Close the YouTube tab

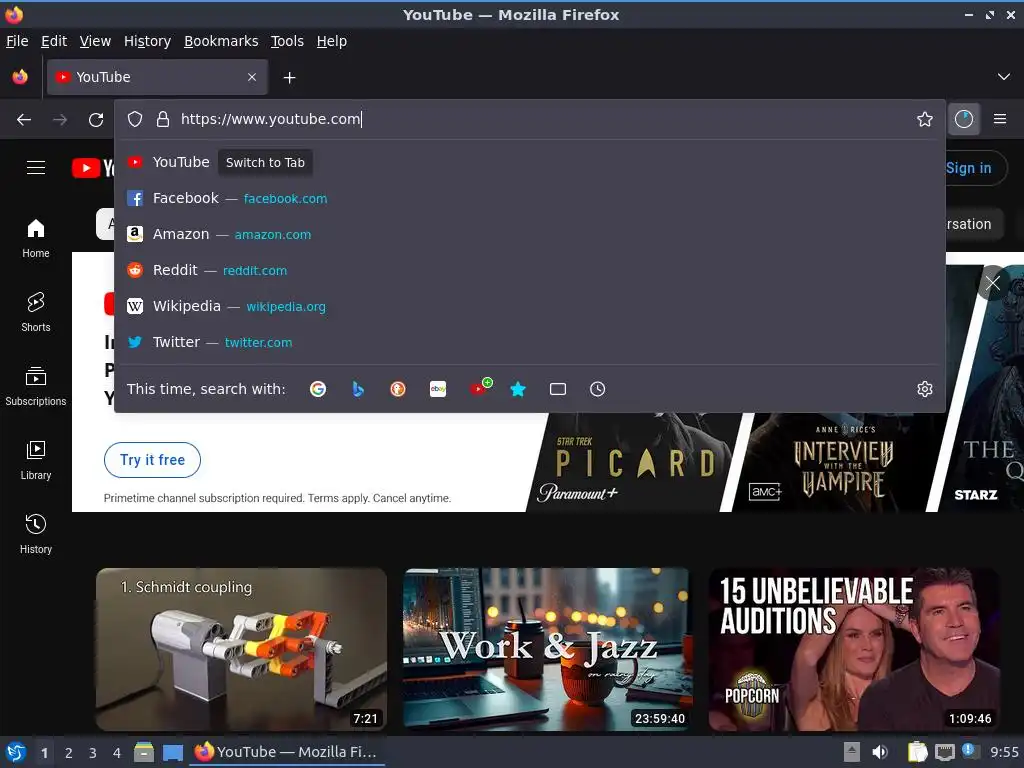(252, 77)
